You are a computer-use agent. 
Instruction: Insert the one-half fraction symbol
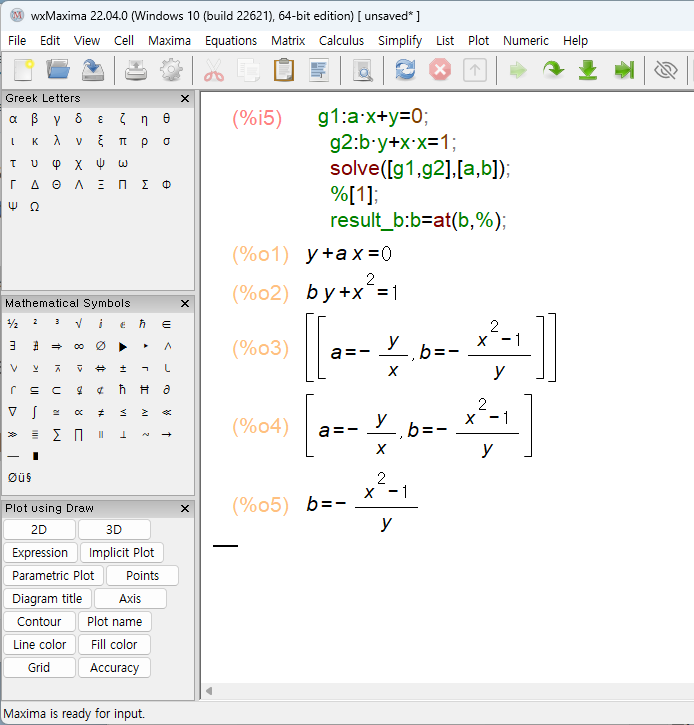[x=13, y=324]
